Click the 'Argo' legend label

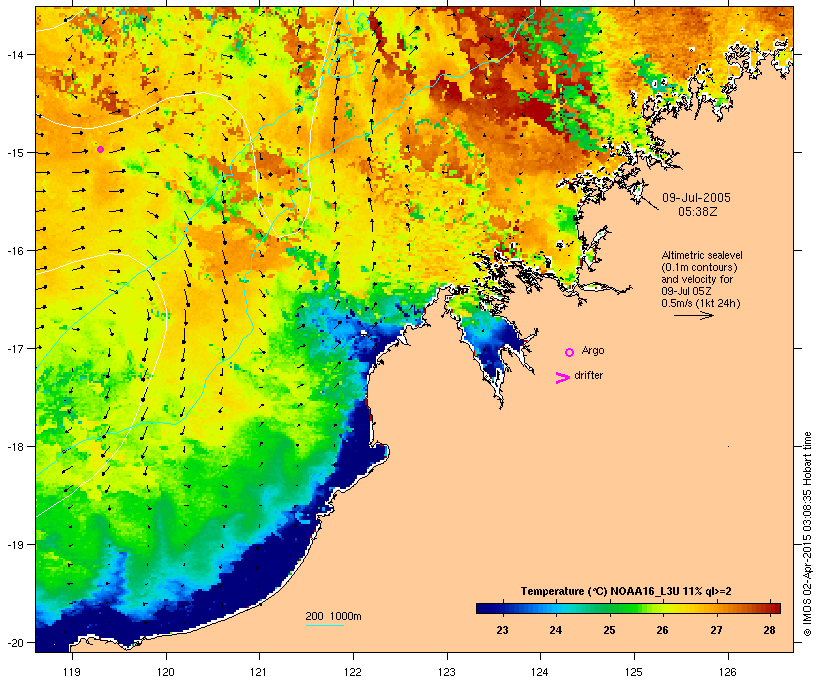(x=593, y=350)
